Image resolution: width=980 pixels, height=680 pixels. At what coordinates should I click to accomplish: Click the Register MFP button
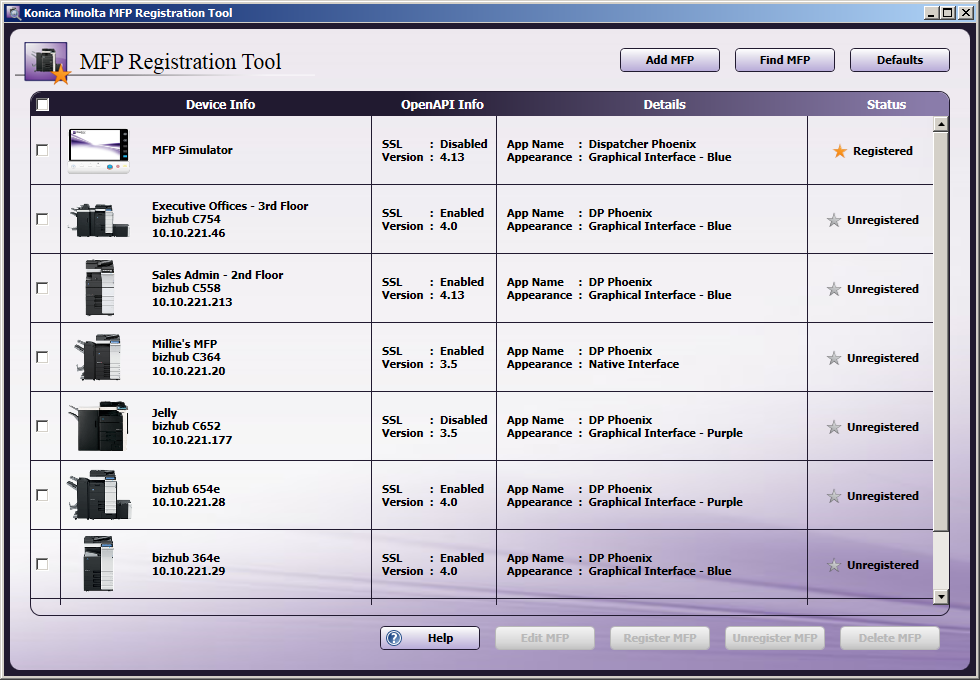click(x=659, y=638)
